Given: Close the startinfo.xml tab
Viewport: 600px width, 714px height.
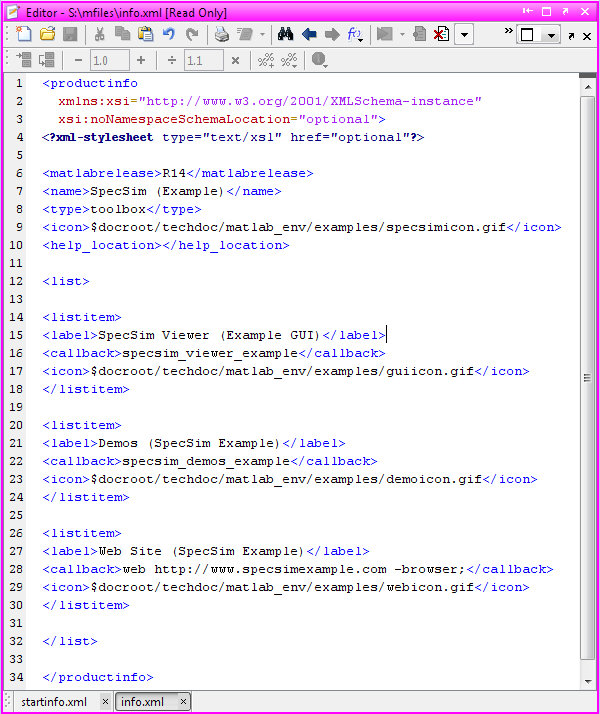Looking at the screenshot, I should pyautogui.click(x=105, y=702).
